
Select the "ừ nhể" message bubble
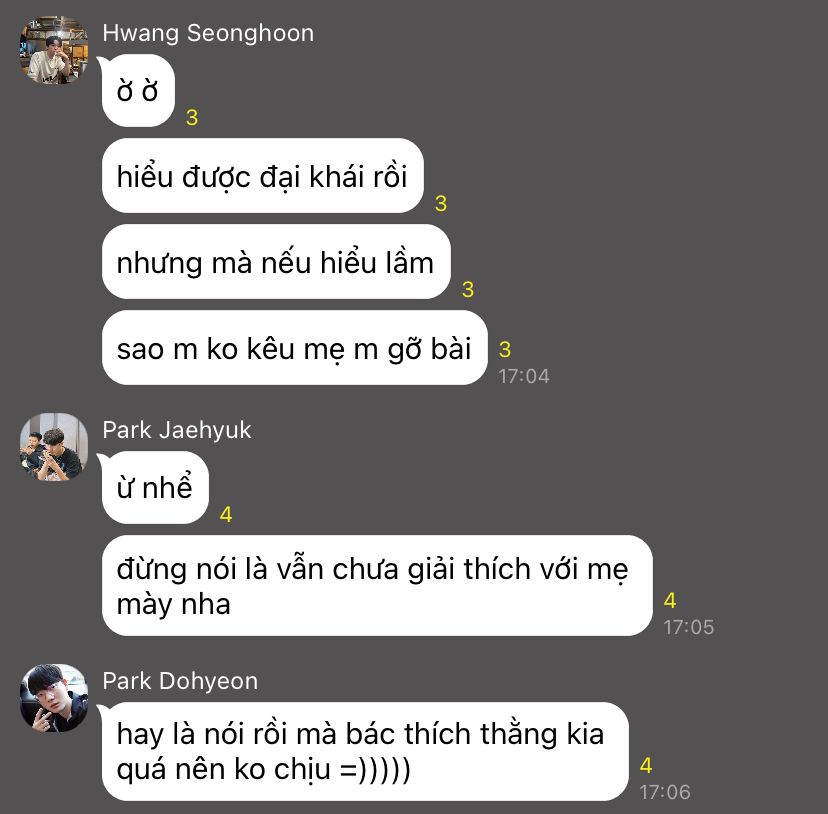coord(155,487)
